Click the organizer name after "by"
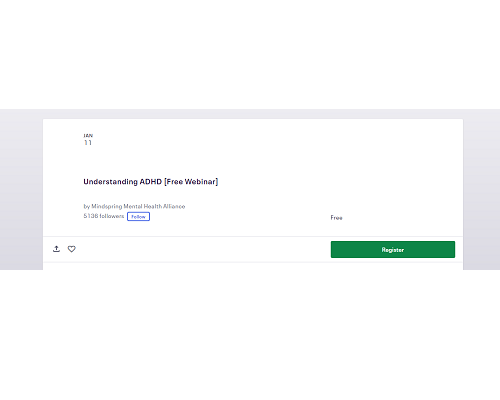Viewport: 500px width, 400px height. (x=138, y=206)
